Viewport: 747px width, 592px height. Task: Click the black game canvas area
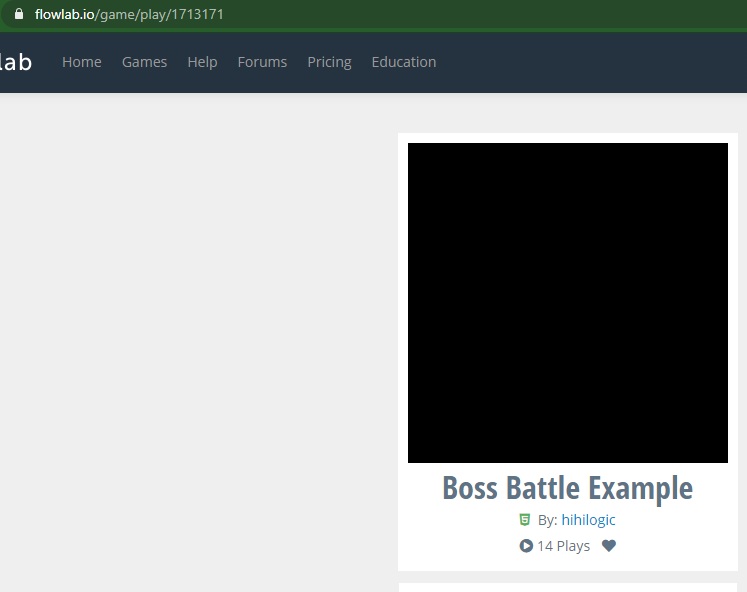pos(567,302)
